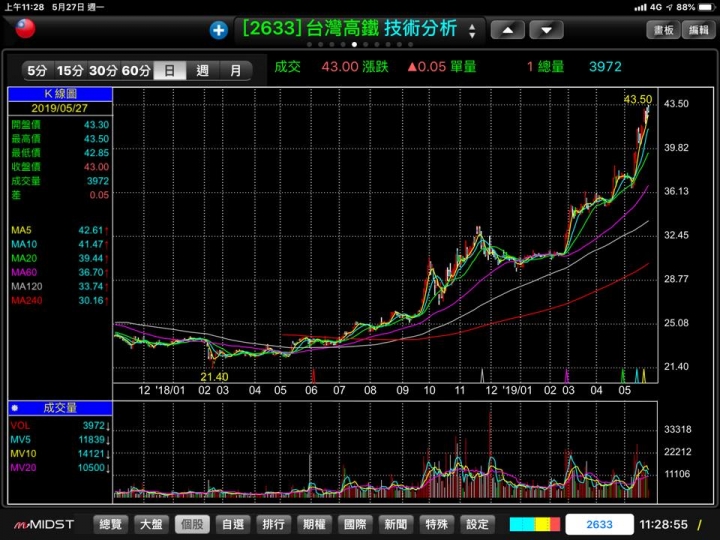The height and width of the screenshot is (540, 720).
Task: Switch chart to 15分 interval
Action: click(70, 71)
